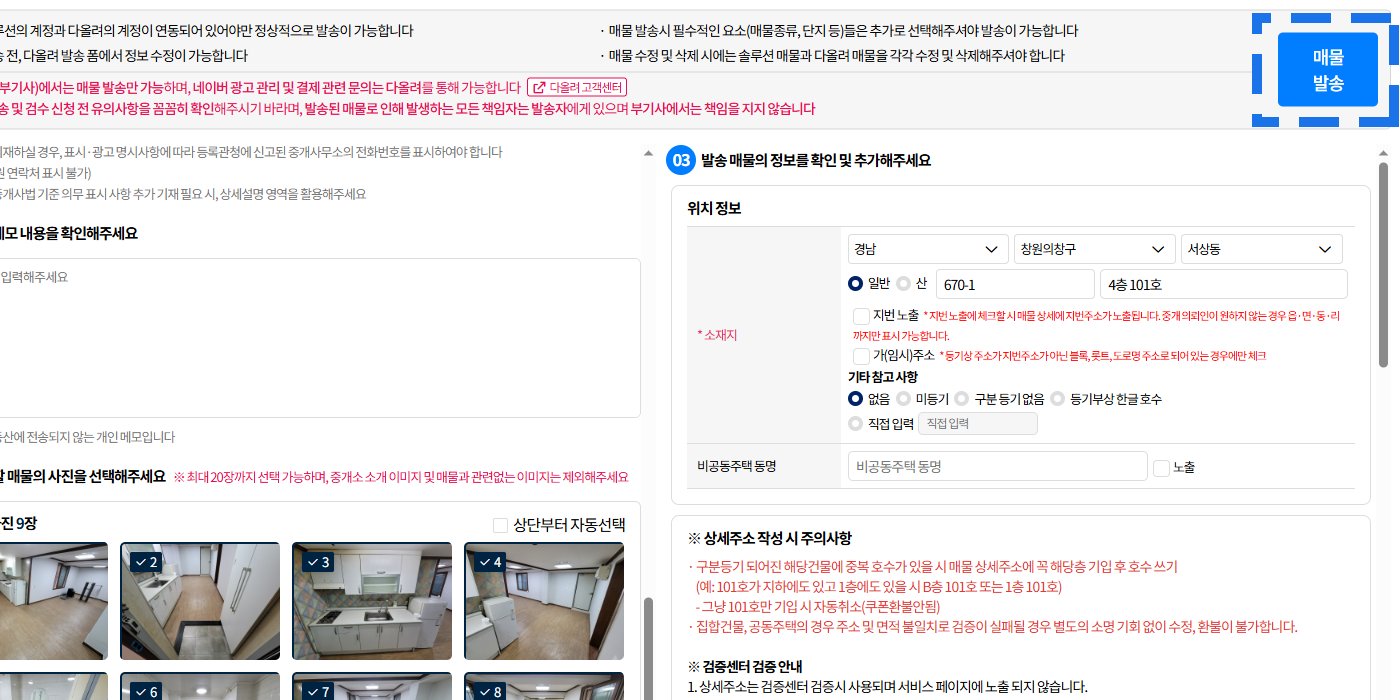Viewport: 1400px width, 700px height.
Task: Open the 다올려 고객센터 link
Action: point(577,88)
